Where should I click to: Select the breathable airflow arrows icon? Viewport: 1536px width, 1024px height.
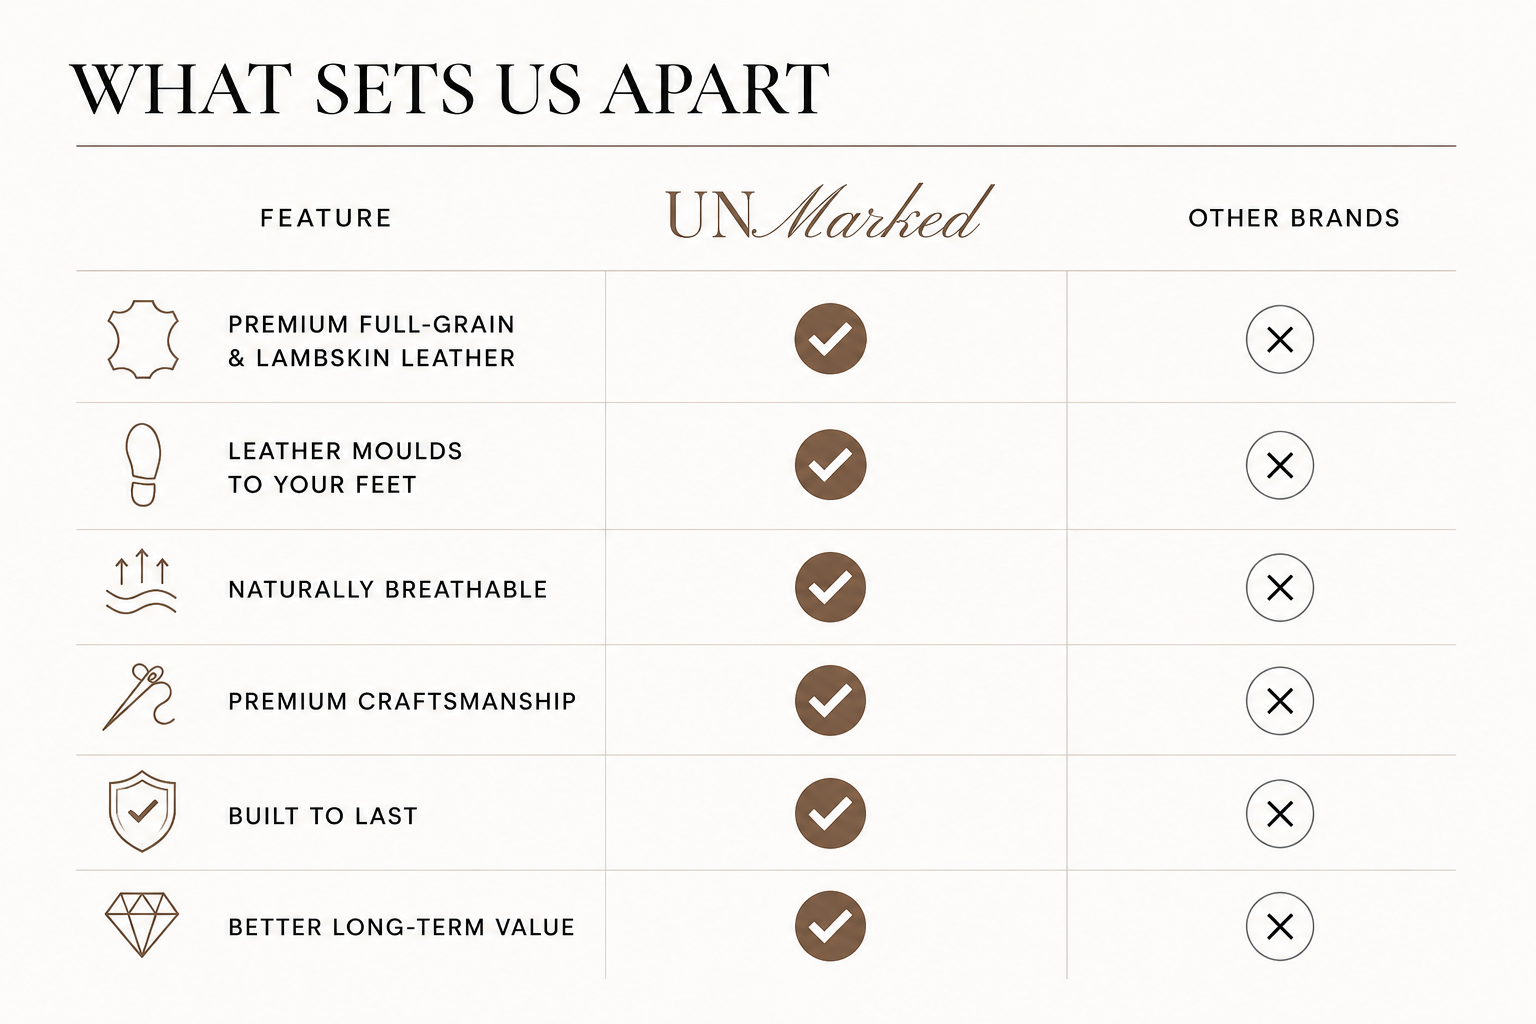(141, 581)
